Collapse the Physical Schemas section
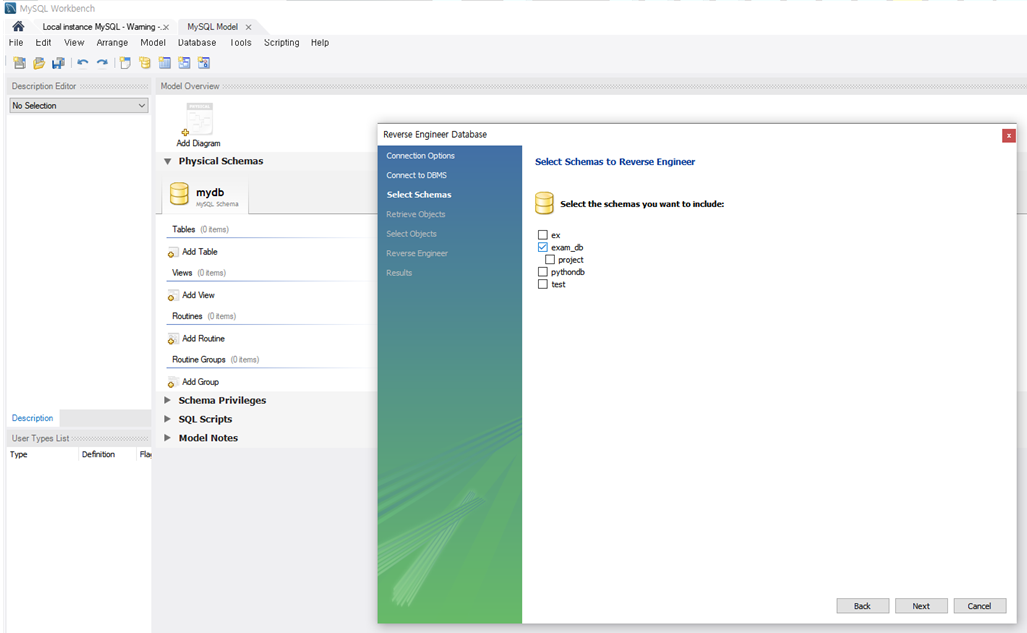The height and width of the screenshot is (633, 1027). tap(168, 161)
